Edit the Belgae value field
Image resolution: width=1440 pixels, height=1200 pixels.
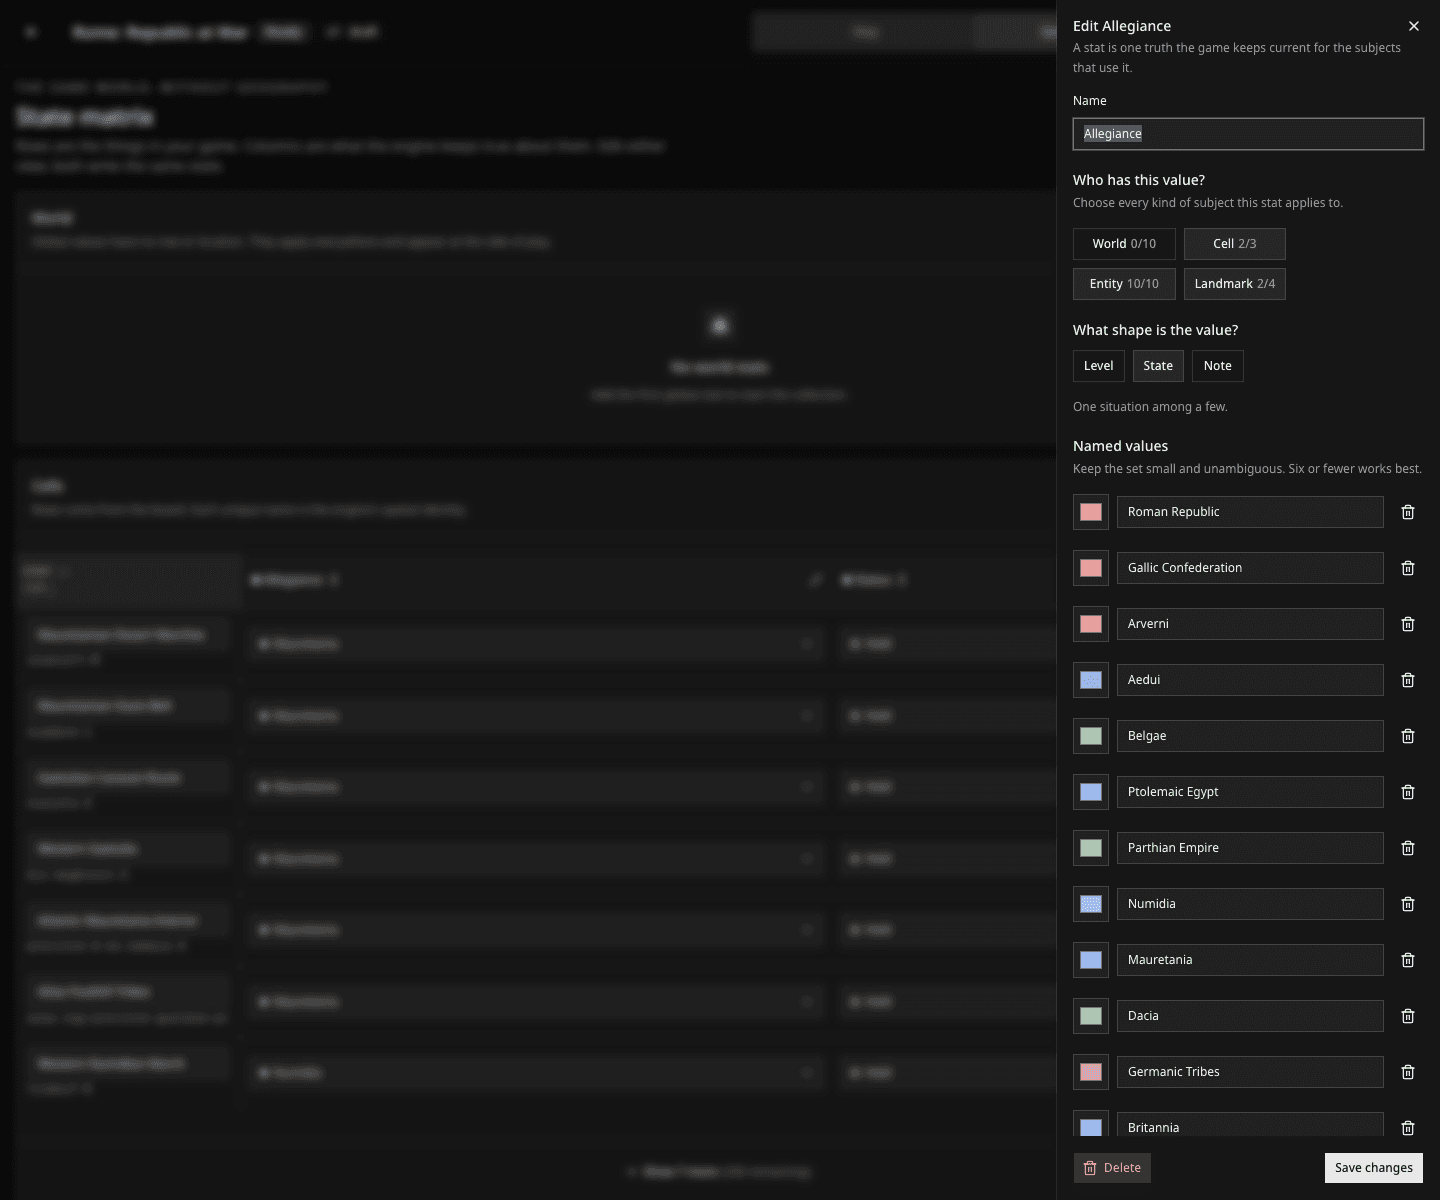(1250, 736)
